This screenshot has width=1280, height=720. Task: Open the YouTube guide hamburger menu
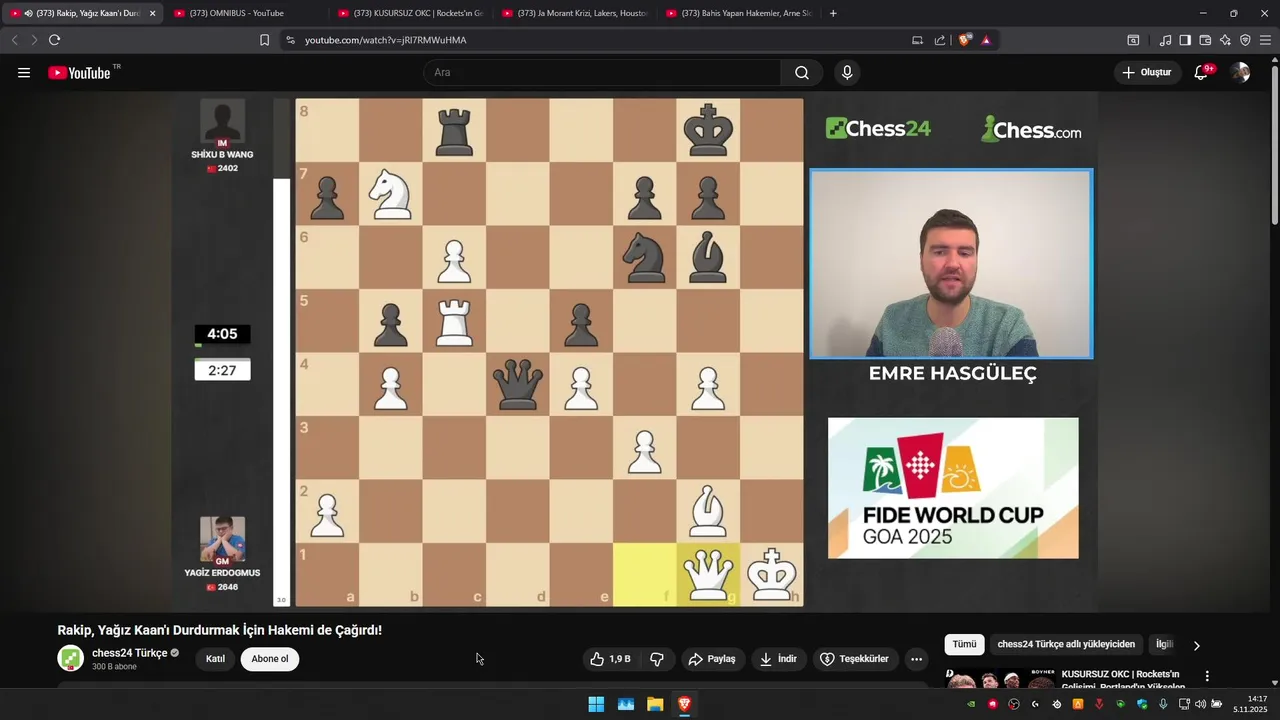pyautogui.click(x=24, y=73)
